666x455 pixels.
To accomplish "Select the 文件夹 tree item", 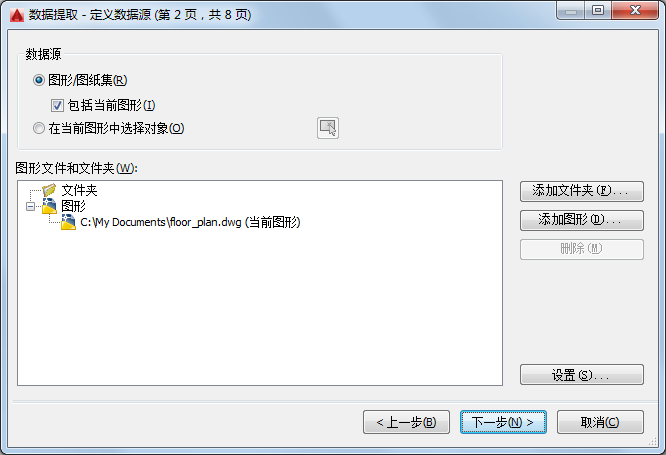I will (x=79, y=190).
